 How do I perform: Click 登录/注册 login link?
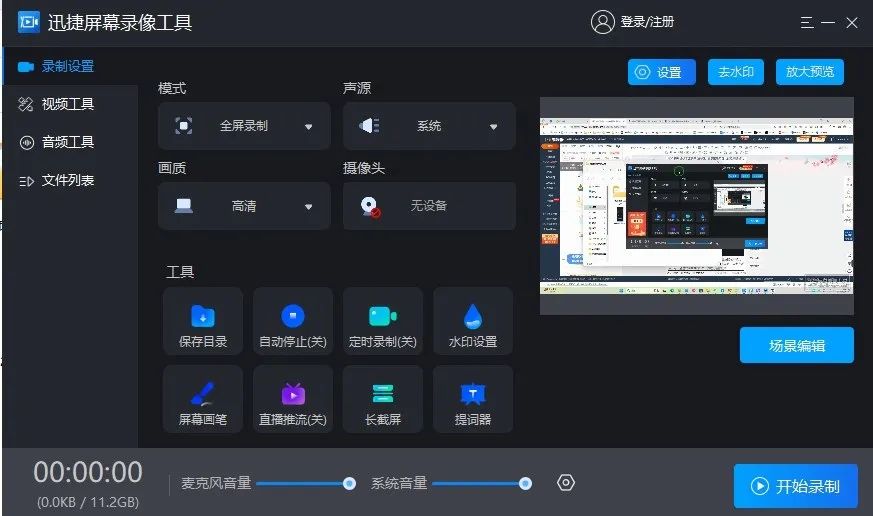pos(647,22)
